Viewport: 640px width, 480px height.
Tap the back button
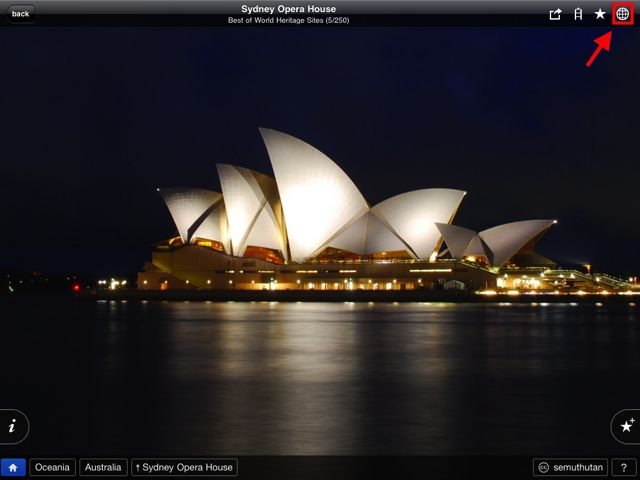(20, 14)
